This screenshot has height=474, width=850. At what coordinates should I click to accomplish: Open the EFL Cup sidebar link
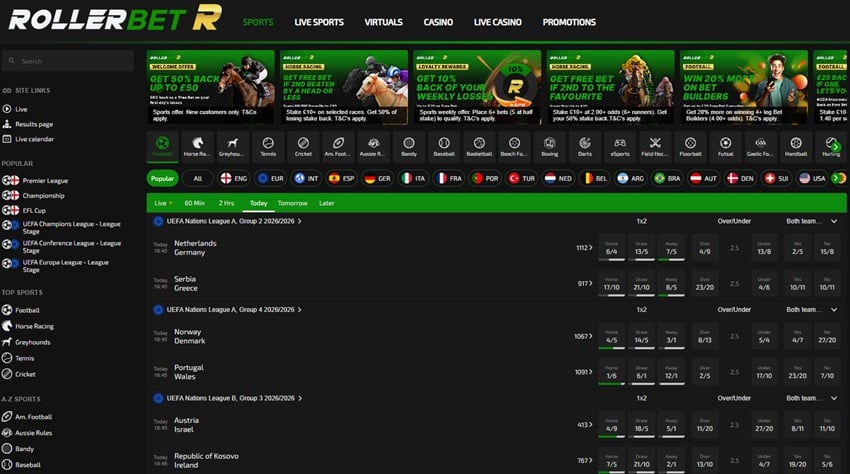24,210
